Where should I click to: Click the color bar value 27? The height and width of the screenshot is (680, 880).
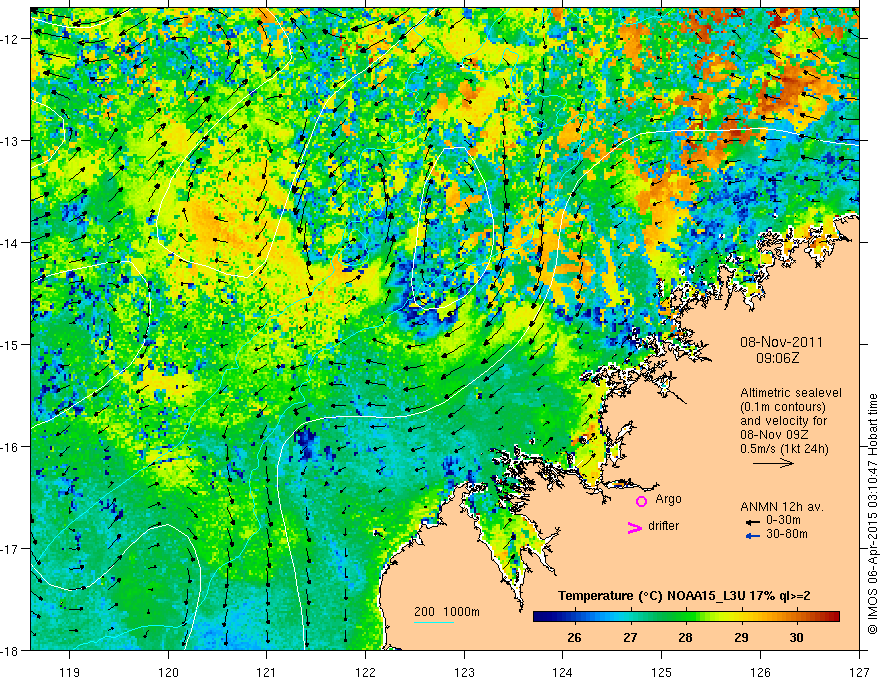(x=630, y=637)
